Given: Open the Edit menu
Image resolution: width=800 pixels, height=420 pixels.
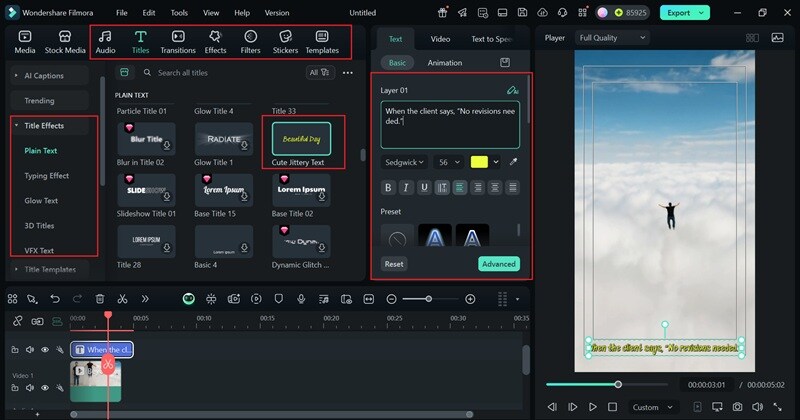Looking at the screenshot, I should pyautogui.click(x=148, y=13).
